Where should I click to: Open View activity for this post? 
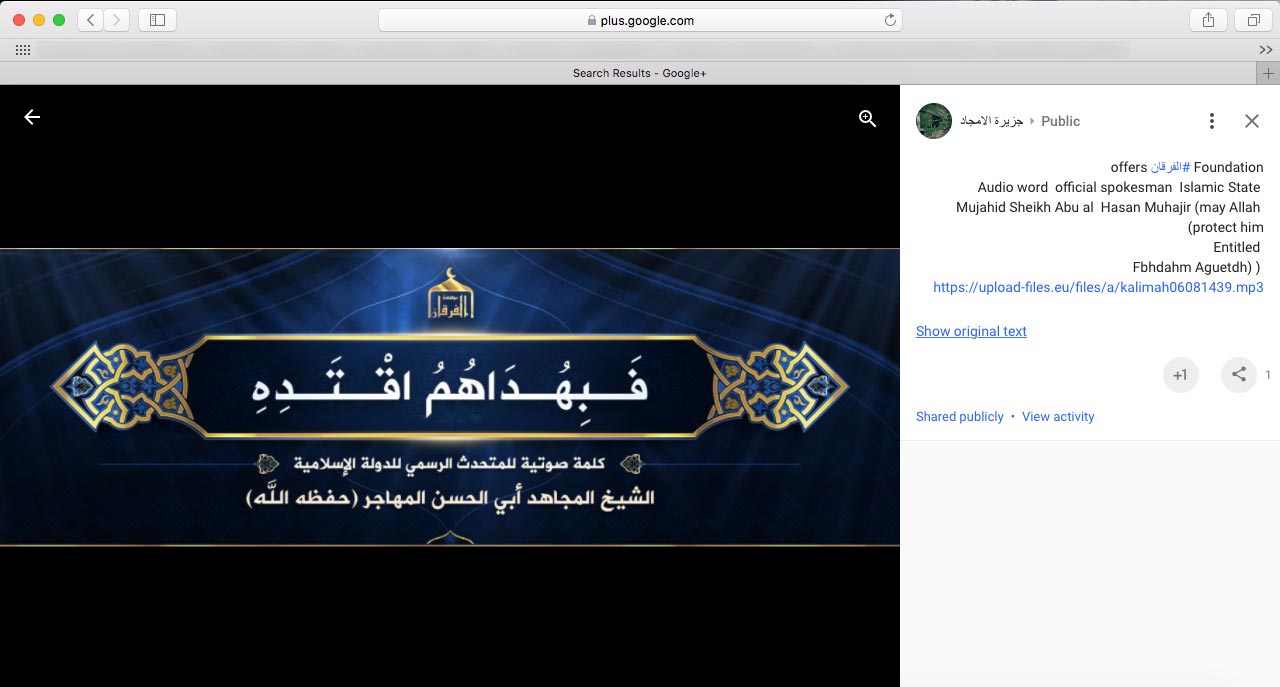(1058, 416)
